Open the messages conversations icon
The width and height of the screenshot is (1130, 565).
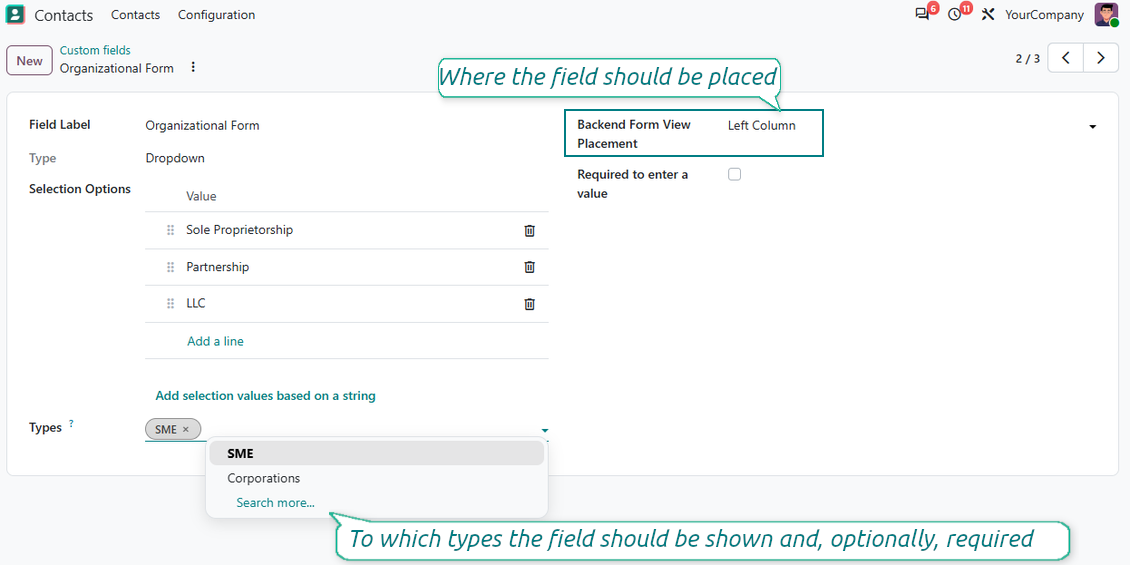click(x=922, y=14)
